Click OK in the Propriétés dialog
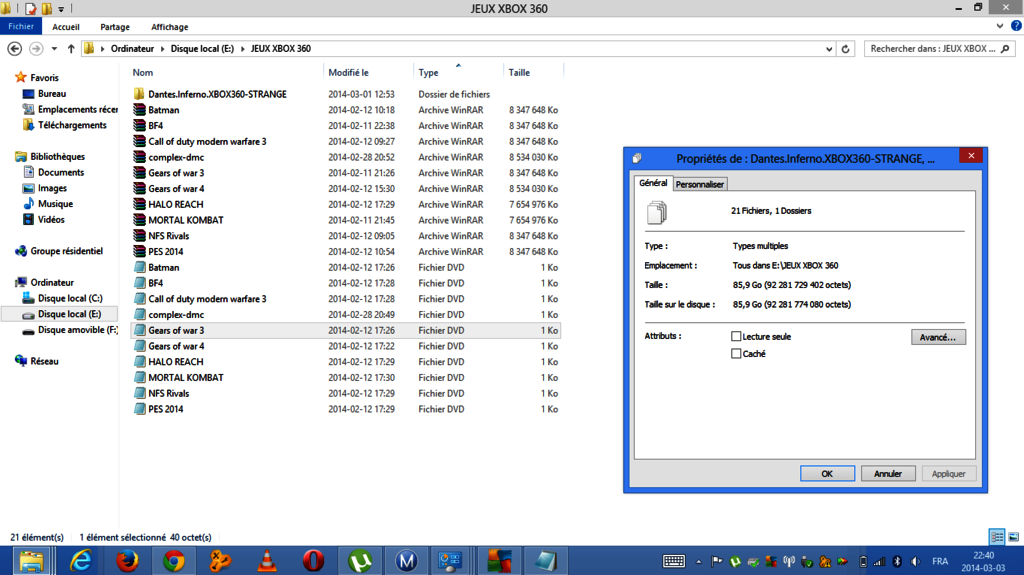Screen dimensions: 1024x575 (x=827, y=474)
